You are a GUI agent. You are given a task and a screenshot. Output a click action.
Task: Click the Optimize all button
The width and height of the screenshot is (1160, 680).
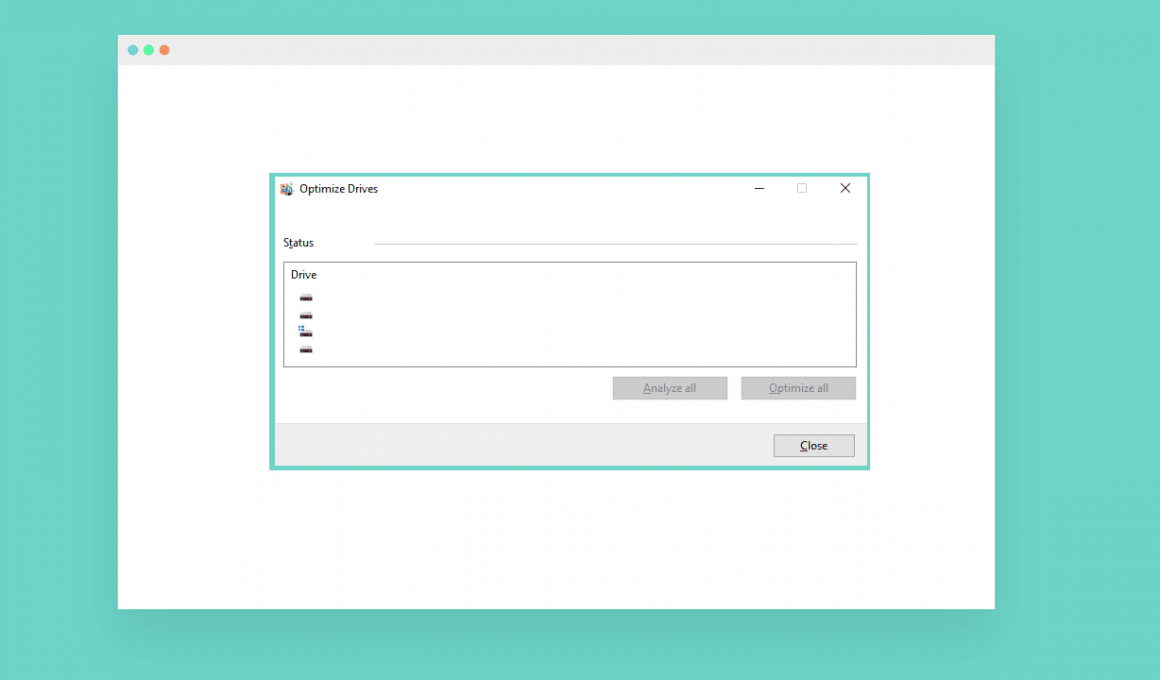pyautogui.click(x=798, y=388)
